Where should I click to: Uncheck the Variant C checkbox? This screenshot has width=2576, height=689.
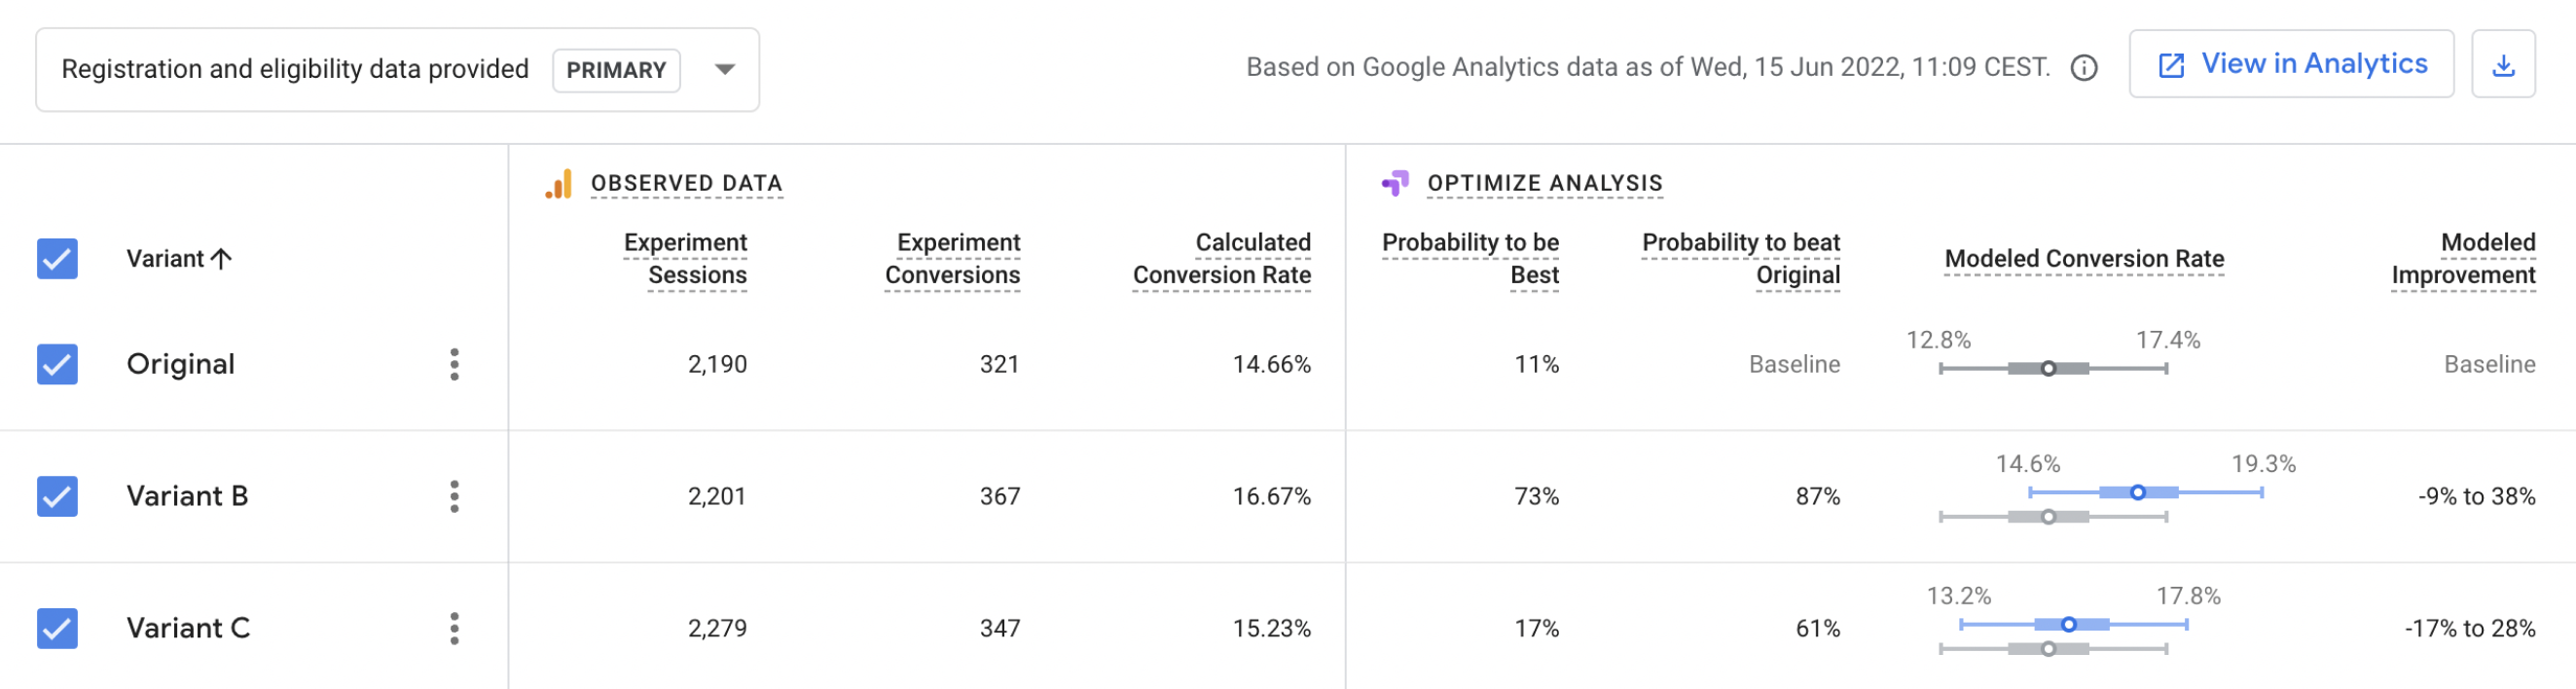point(57,628)
